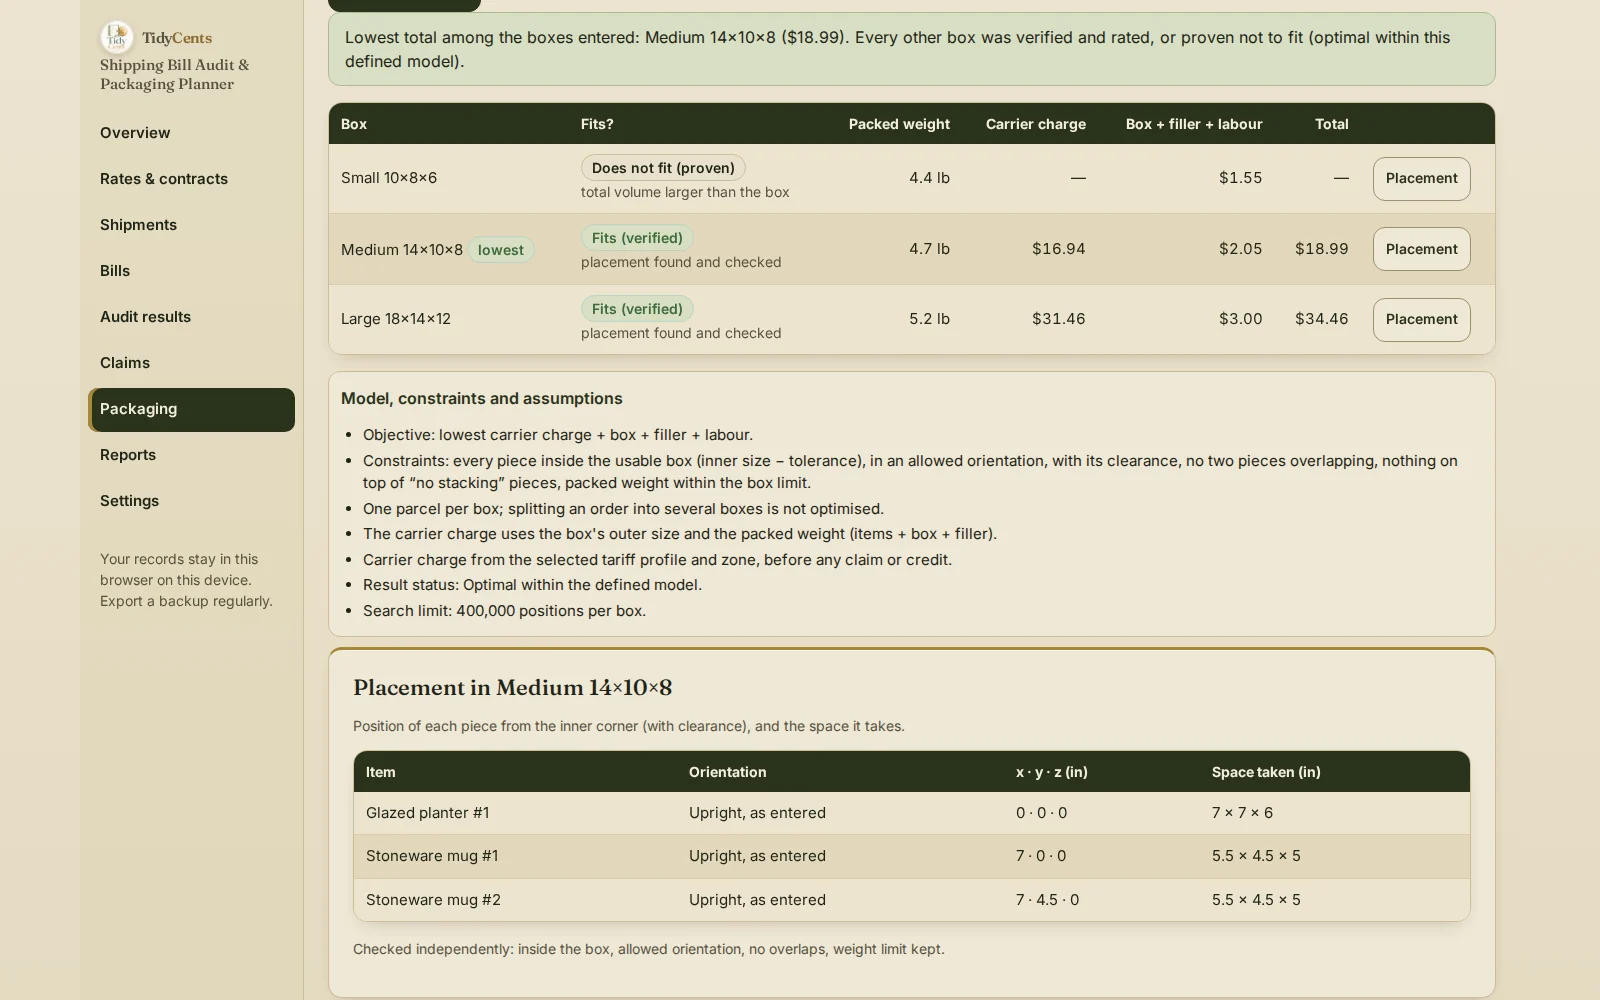Click the 'Search limit: 400,000 positions' line

tap(504, 611)
